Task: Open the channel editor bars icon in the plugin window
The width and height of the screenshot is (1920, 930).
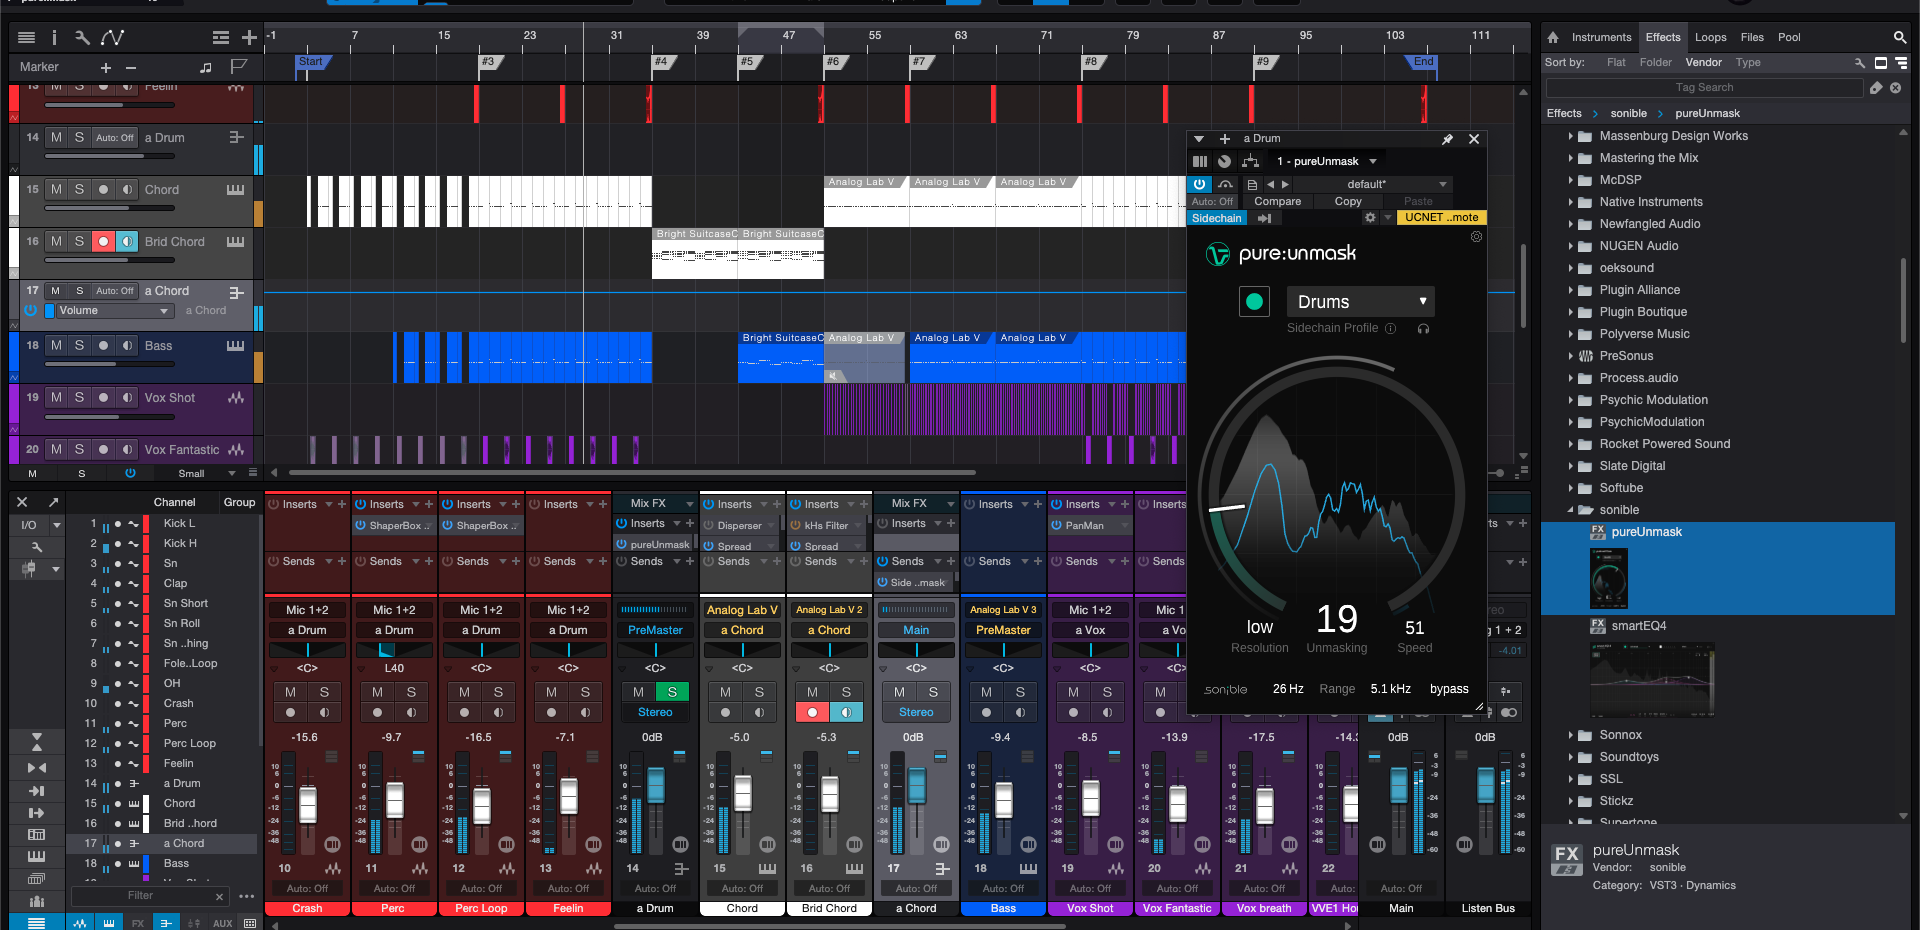Action: (x=1200, y=161)
